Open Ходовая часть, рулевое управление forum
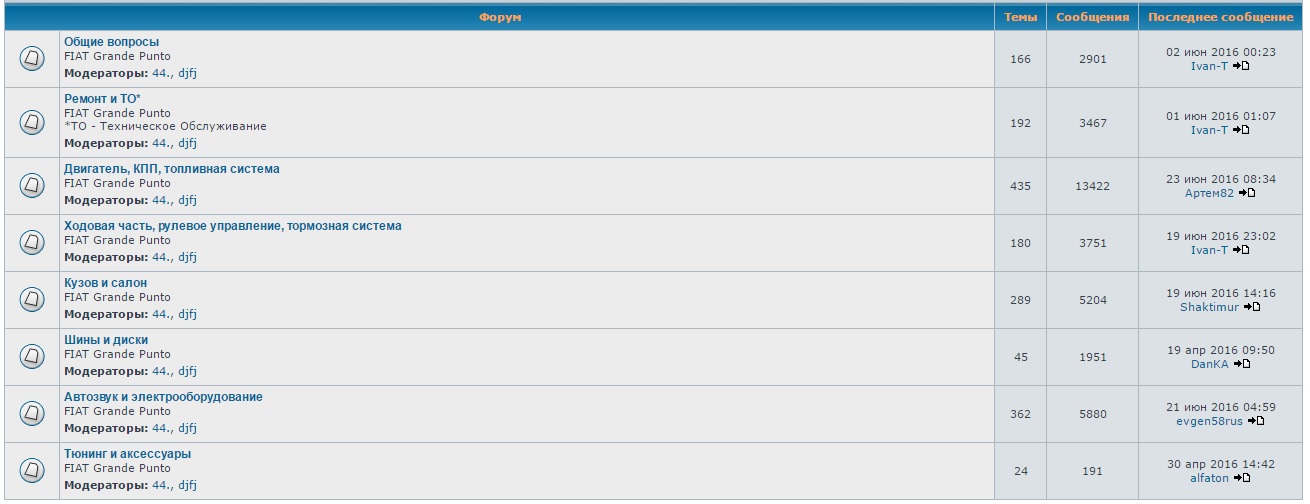1310x504 pixels. [x=232, y=226]
